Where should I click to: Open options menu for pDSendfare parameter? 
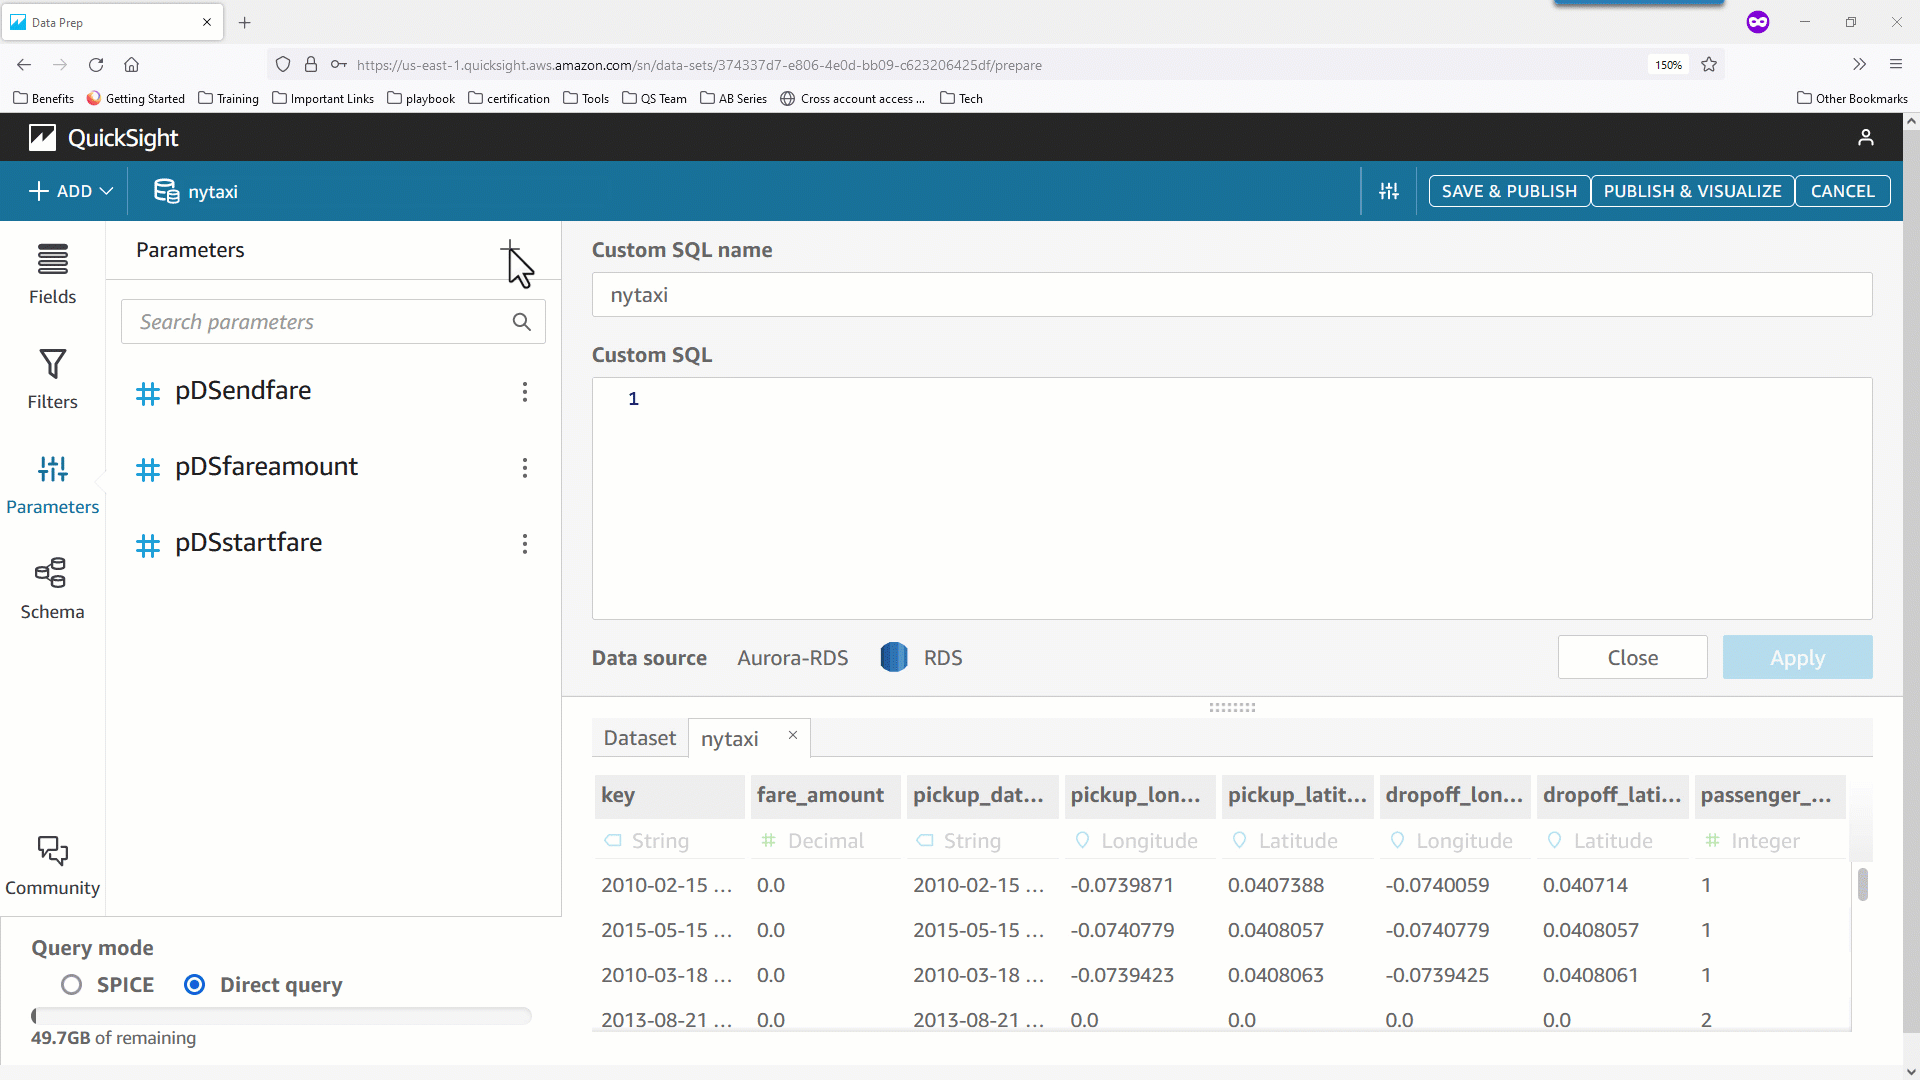(524, 392)
